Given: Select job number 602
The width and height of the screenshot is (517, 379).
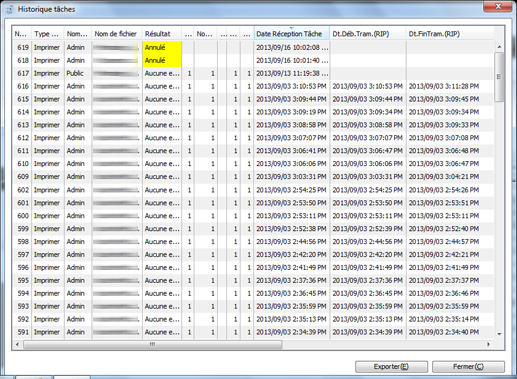Looking at the screenshot, I should [x=23, y=190].
